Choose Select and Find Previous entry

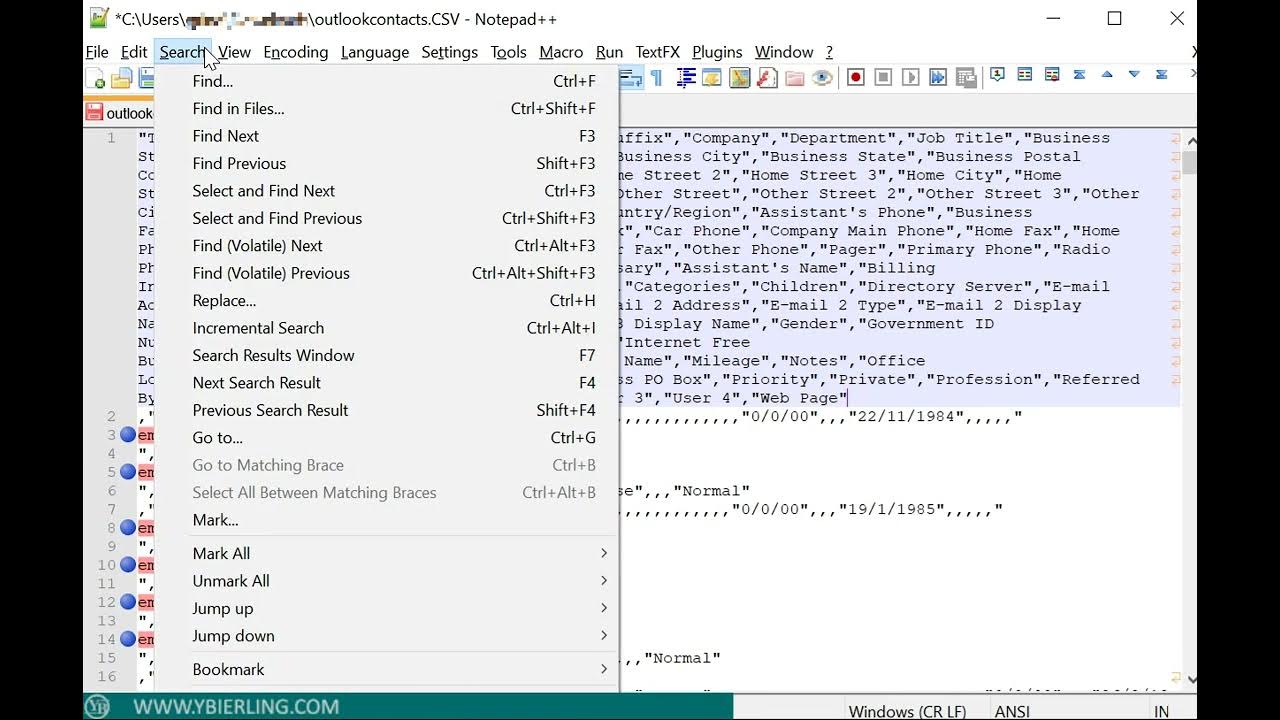[x=387, y=218]
